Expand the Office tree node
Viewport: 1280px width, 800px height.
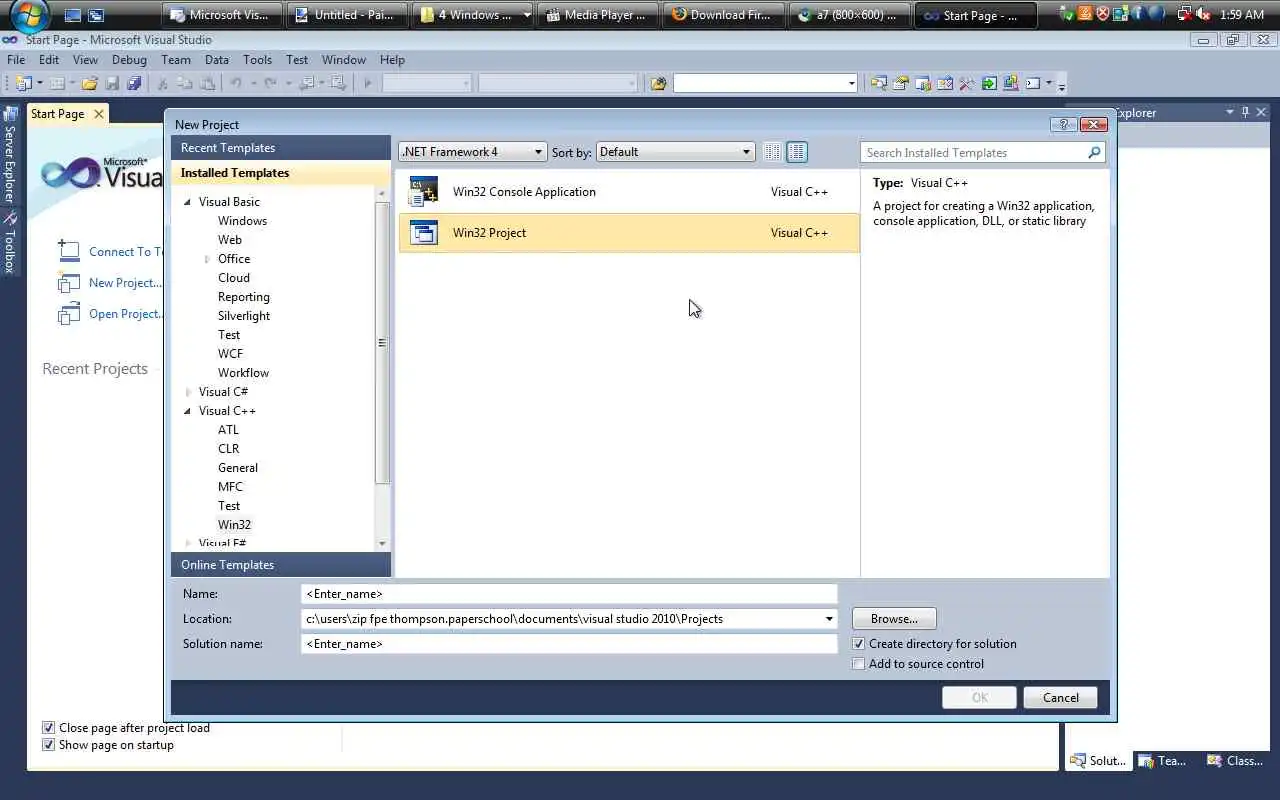pyautogui.click(x=207, y=259)
